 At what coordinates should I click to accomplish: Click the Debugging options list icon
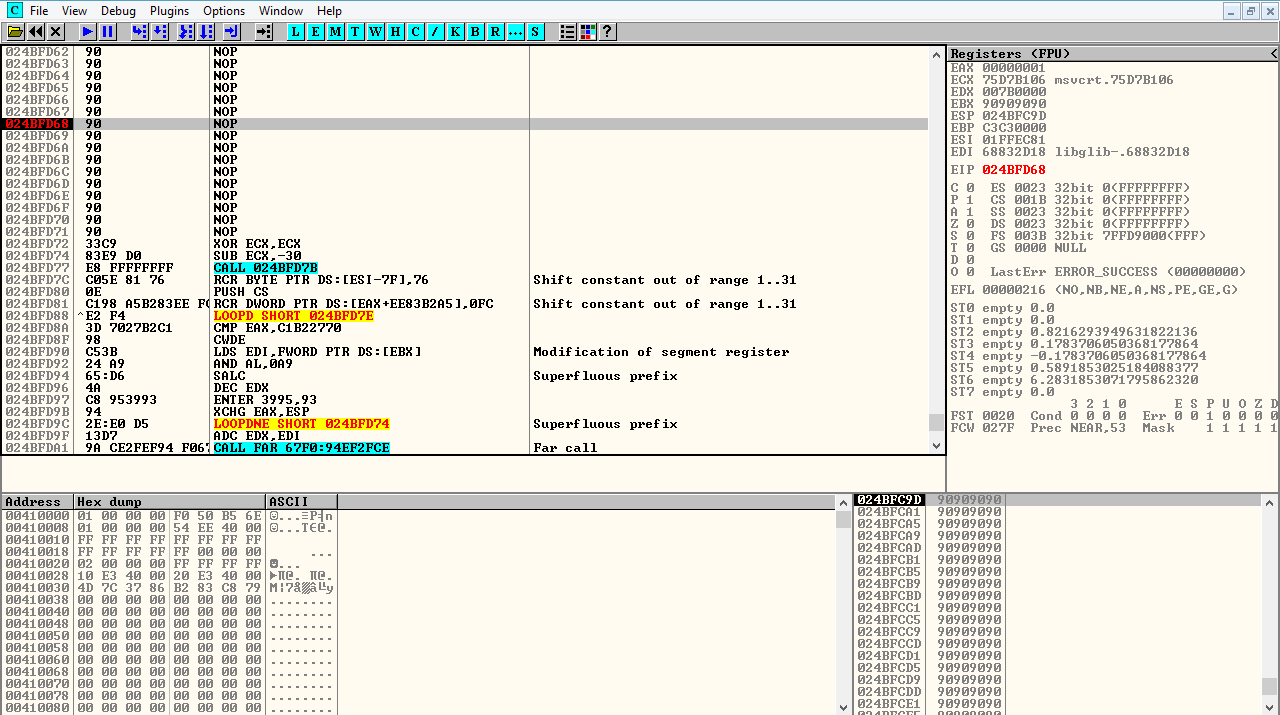568,32
